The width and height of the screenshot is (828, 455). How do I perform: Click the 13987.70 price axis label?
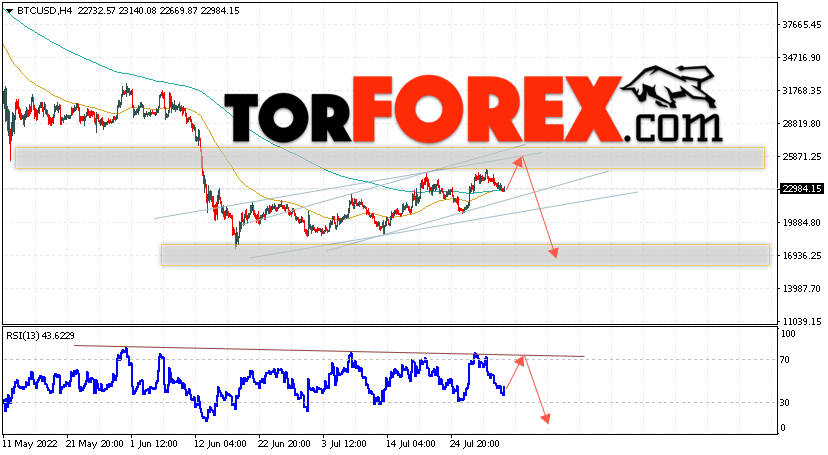802,289
